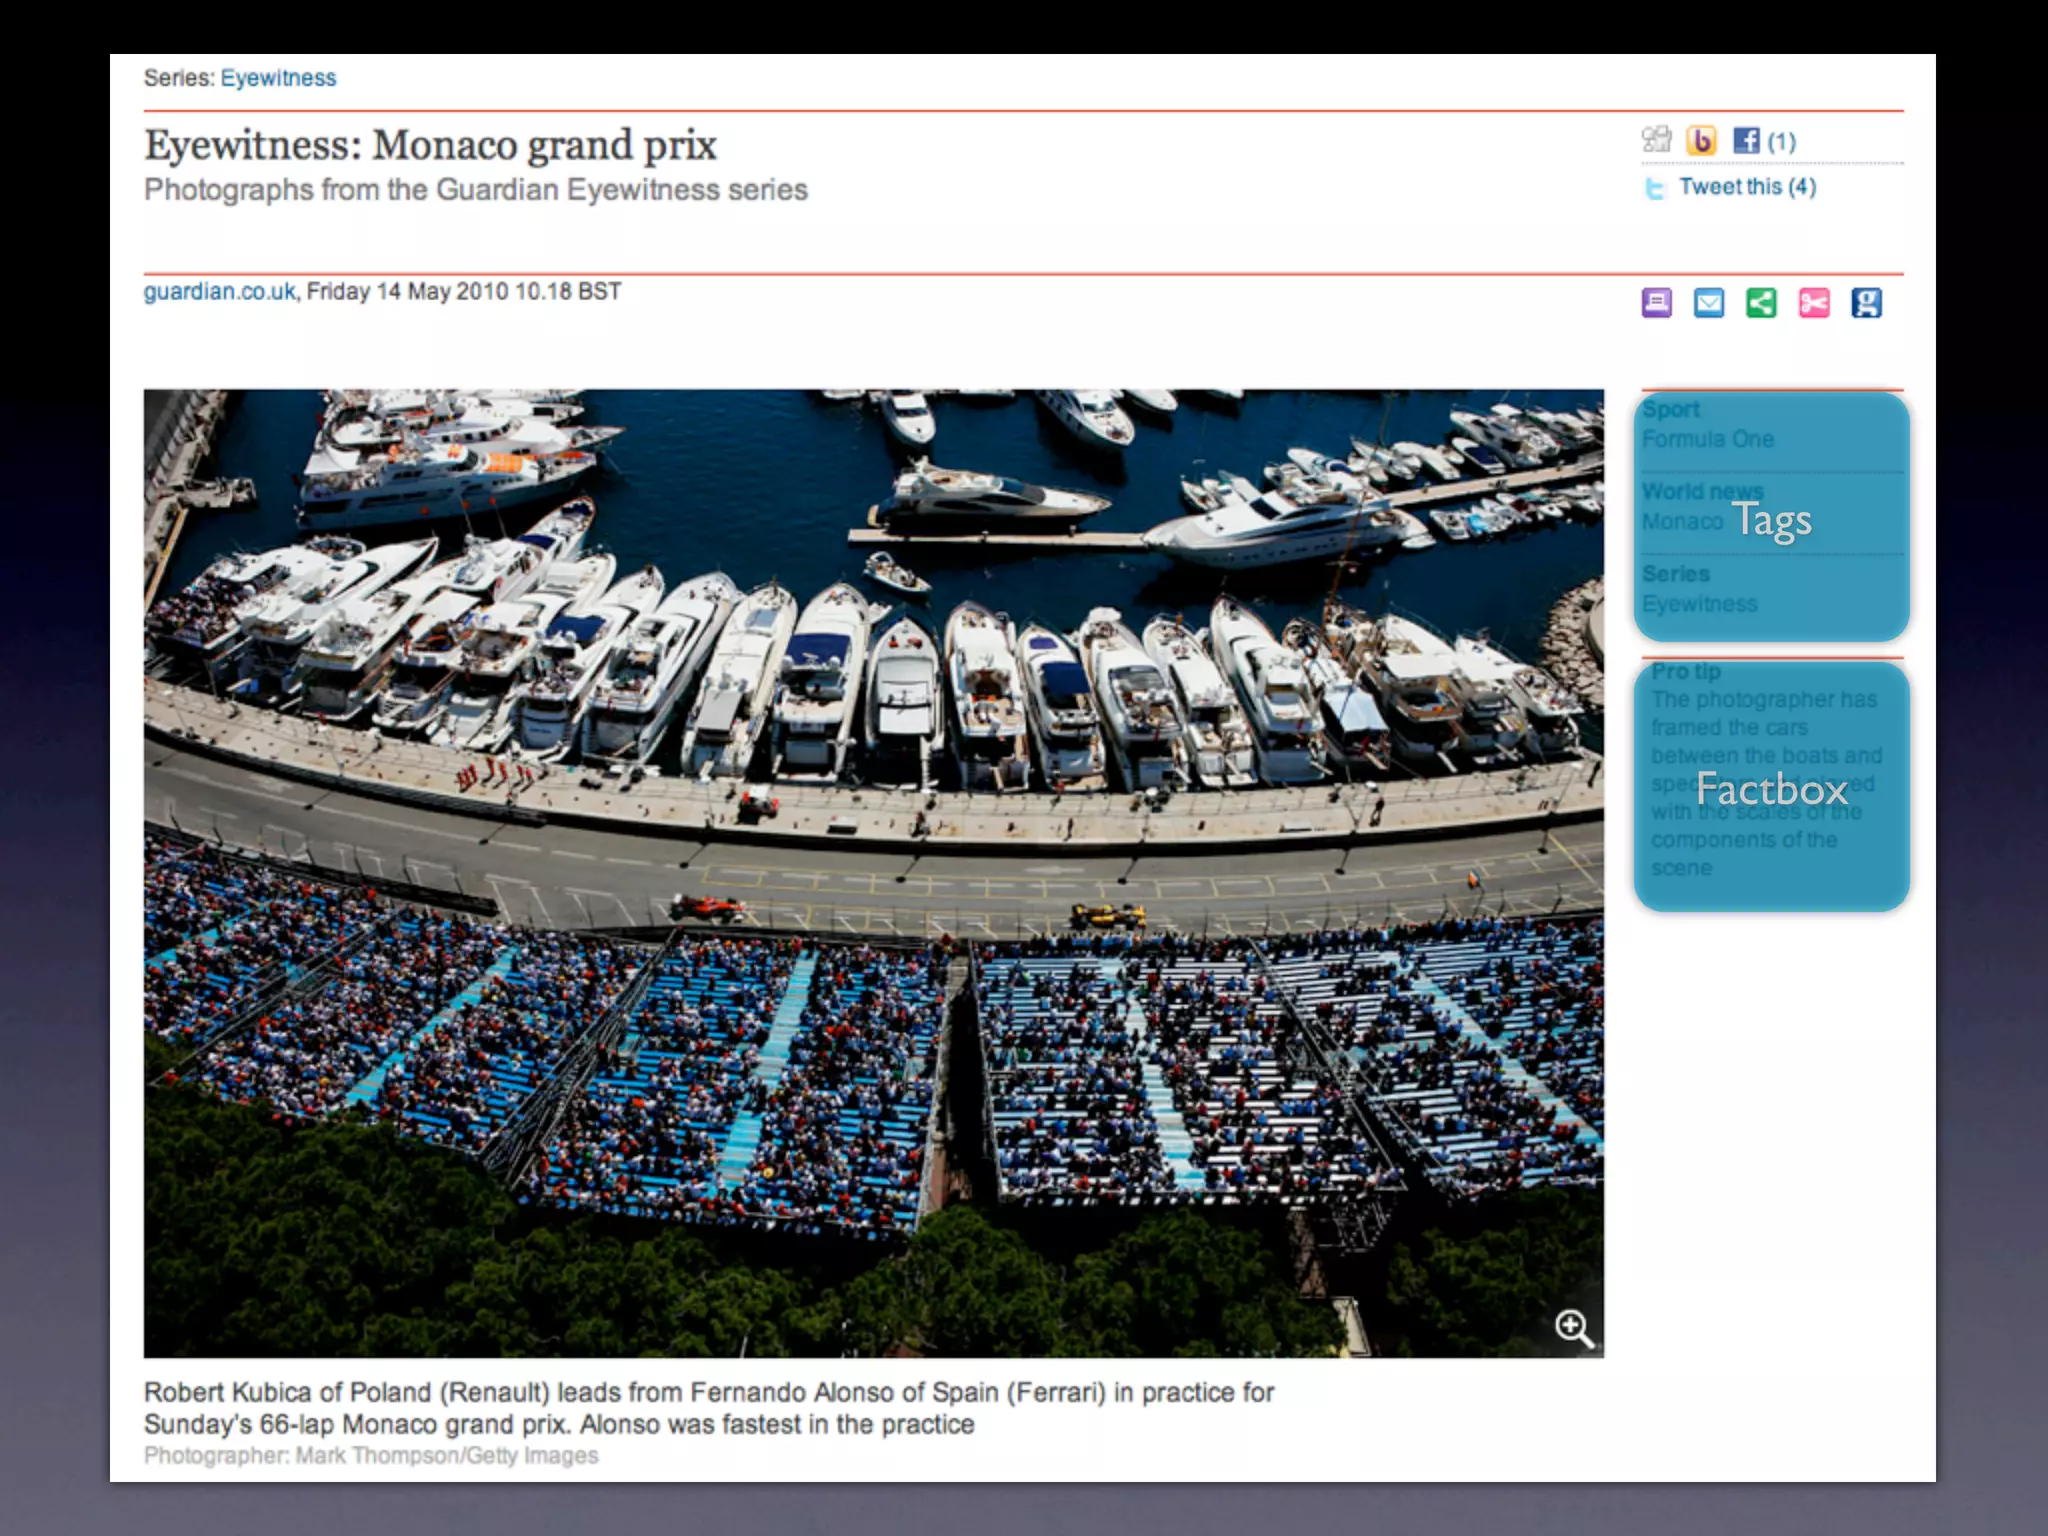This screenshot has width=2048, height=1536.
Task: Click the orange Google Buzz icon
Action: coord(1701,141)
